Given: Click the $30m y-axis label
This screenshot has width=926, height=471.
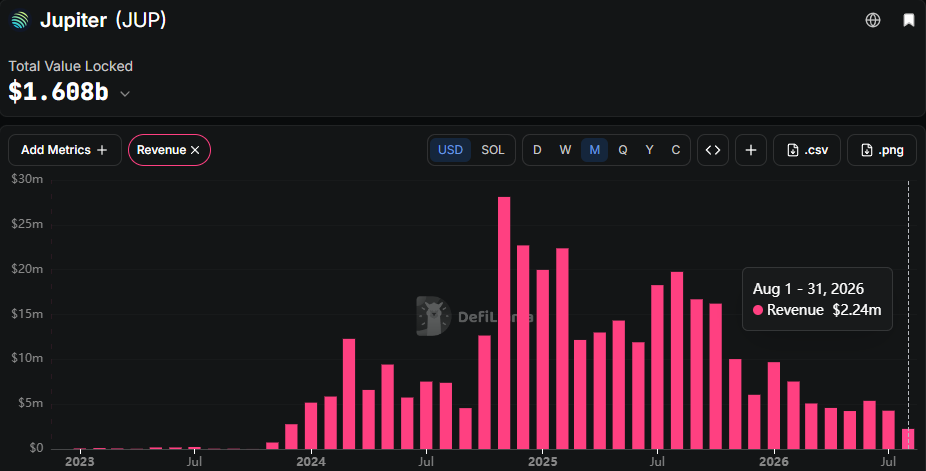Looking at the screenshot, I should pos(27,179).
